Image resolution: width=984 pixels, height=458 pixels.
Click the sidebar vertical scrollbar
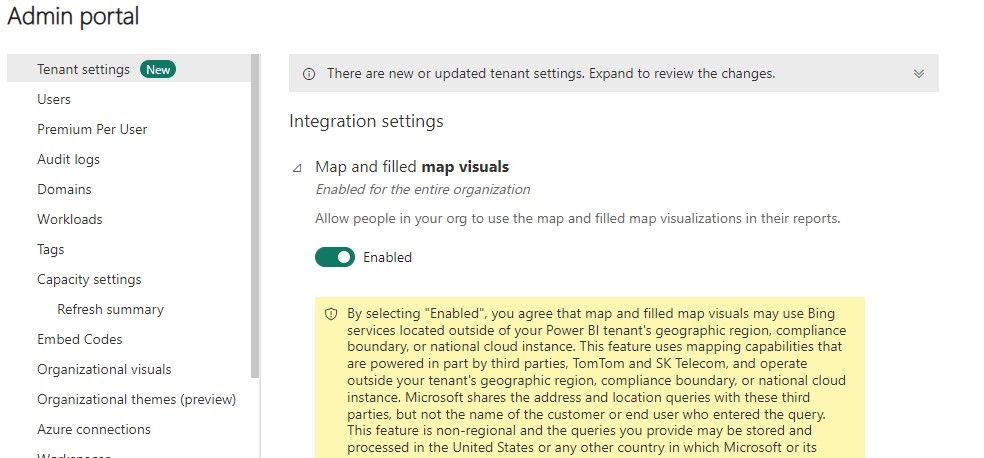click(255, 216)
